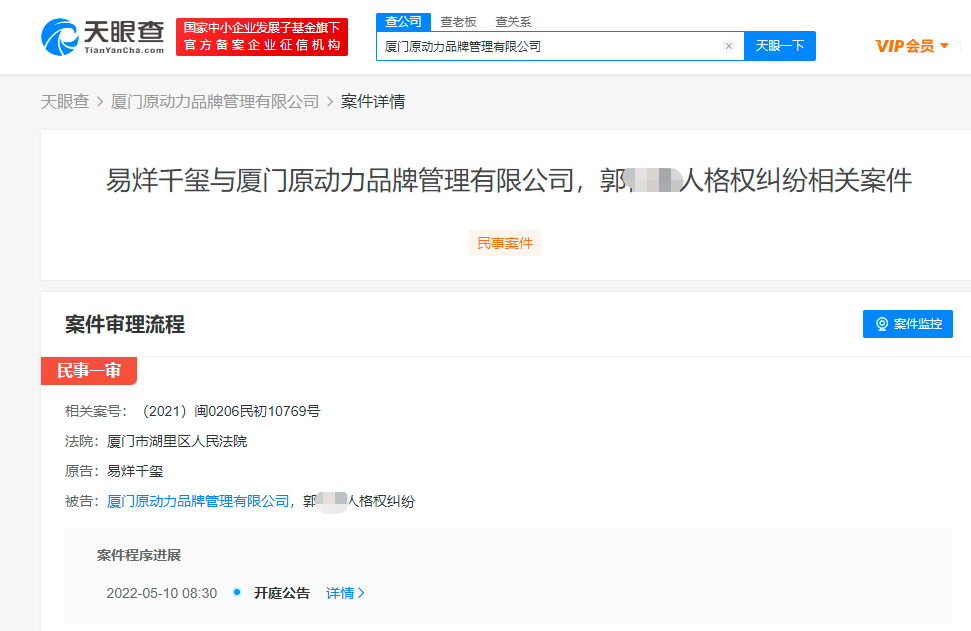Switch to the 查关系 tab

pyautogui.click(x=513, y=22)
